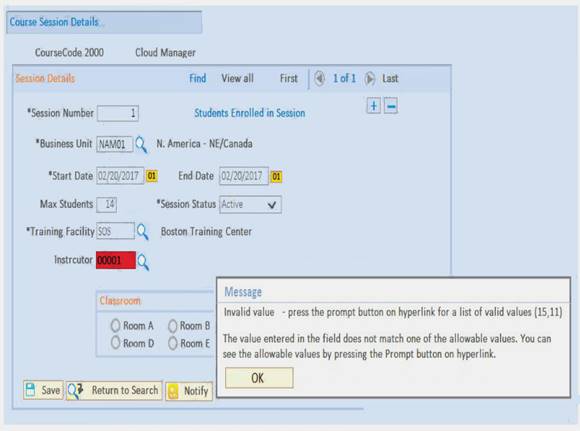Click the Save button
Image resolution: width=580 pixels, height=431 pixels.
click(x=43, y=390)
